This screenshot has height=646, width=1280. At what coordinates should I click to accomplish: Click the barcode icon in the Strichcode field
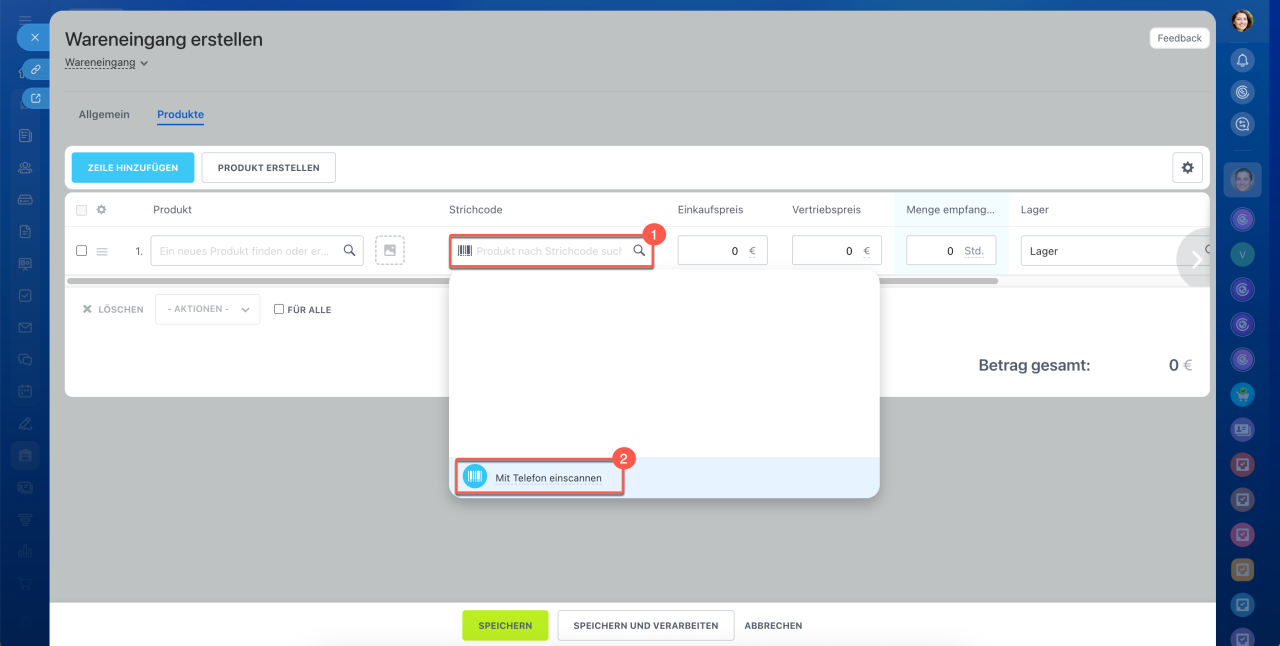465,251
